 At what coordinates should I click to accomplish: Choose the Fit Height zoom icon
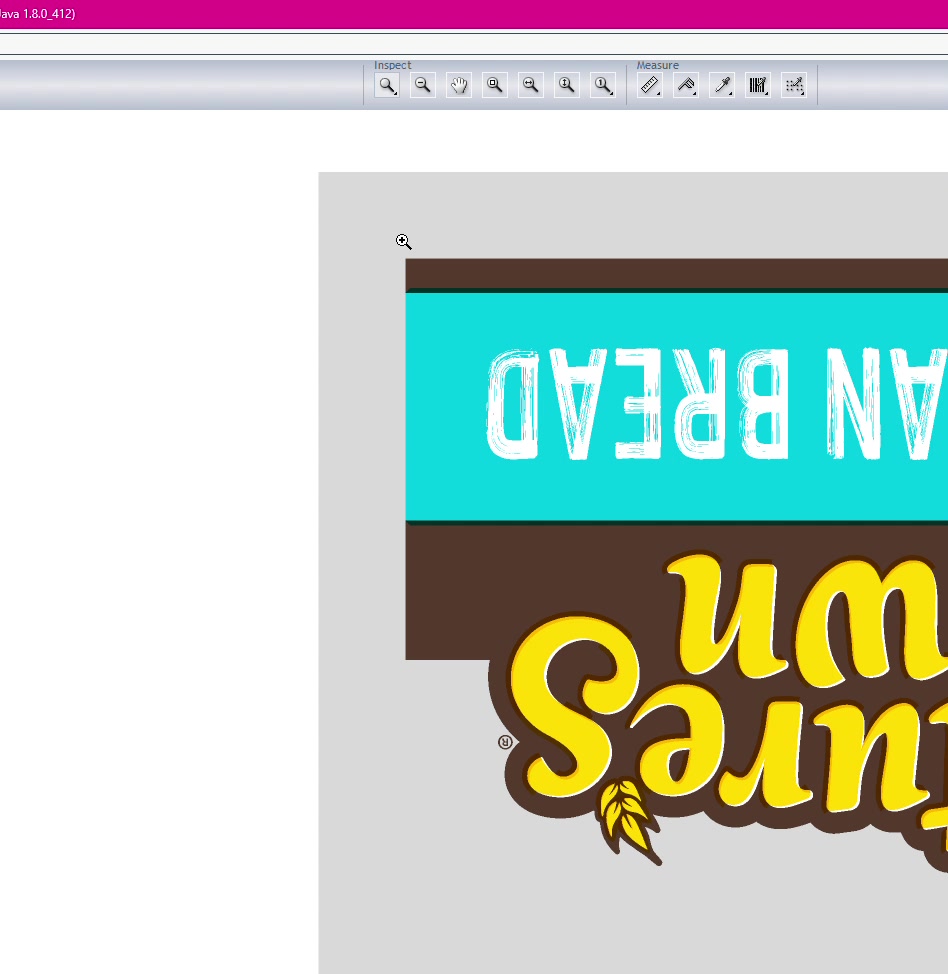tap(566, 86)
